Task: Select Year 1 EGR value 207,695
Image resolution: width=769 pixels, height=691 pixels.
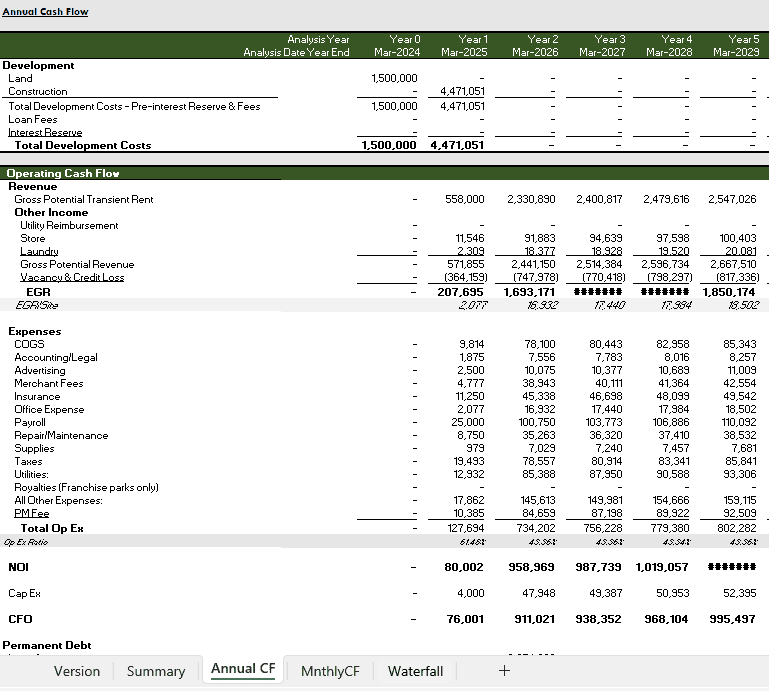Action: pos(461,292)
